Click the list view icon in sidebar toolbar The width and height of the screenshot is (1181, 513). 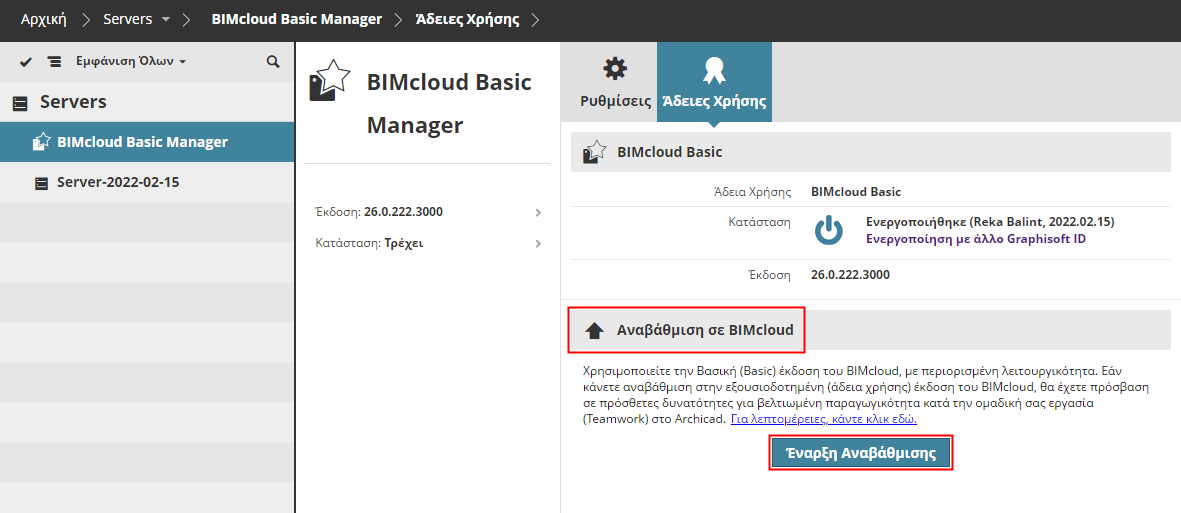54,62
